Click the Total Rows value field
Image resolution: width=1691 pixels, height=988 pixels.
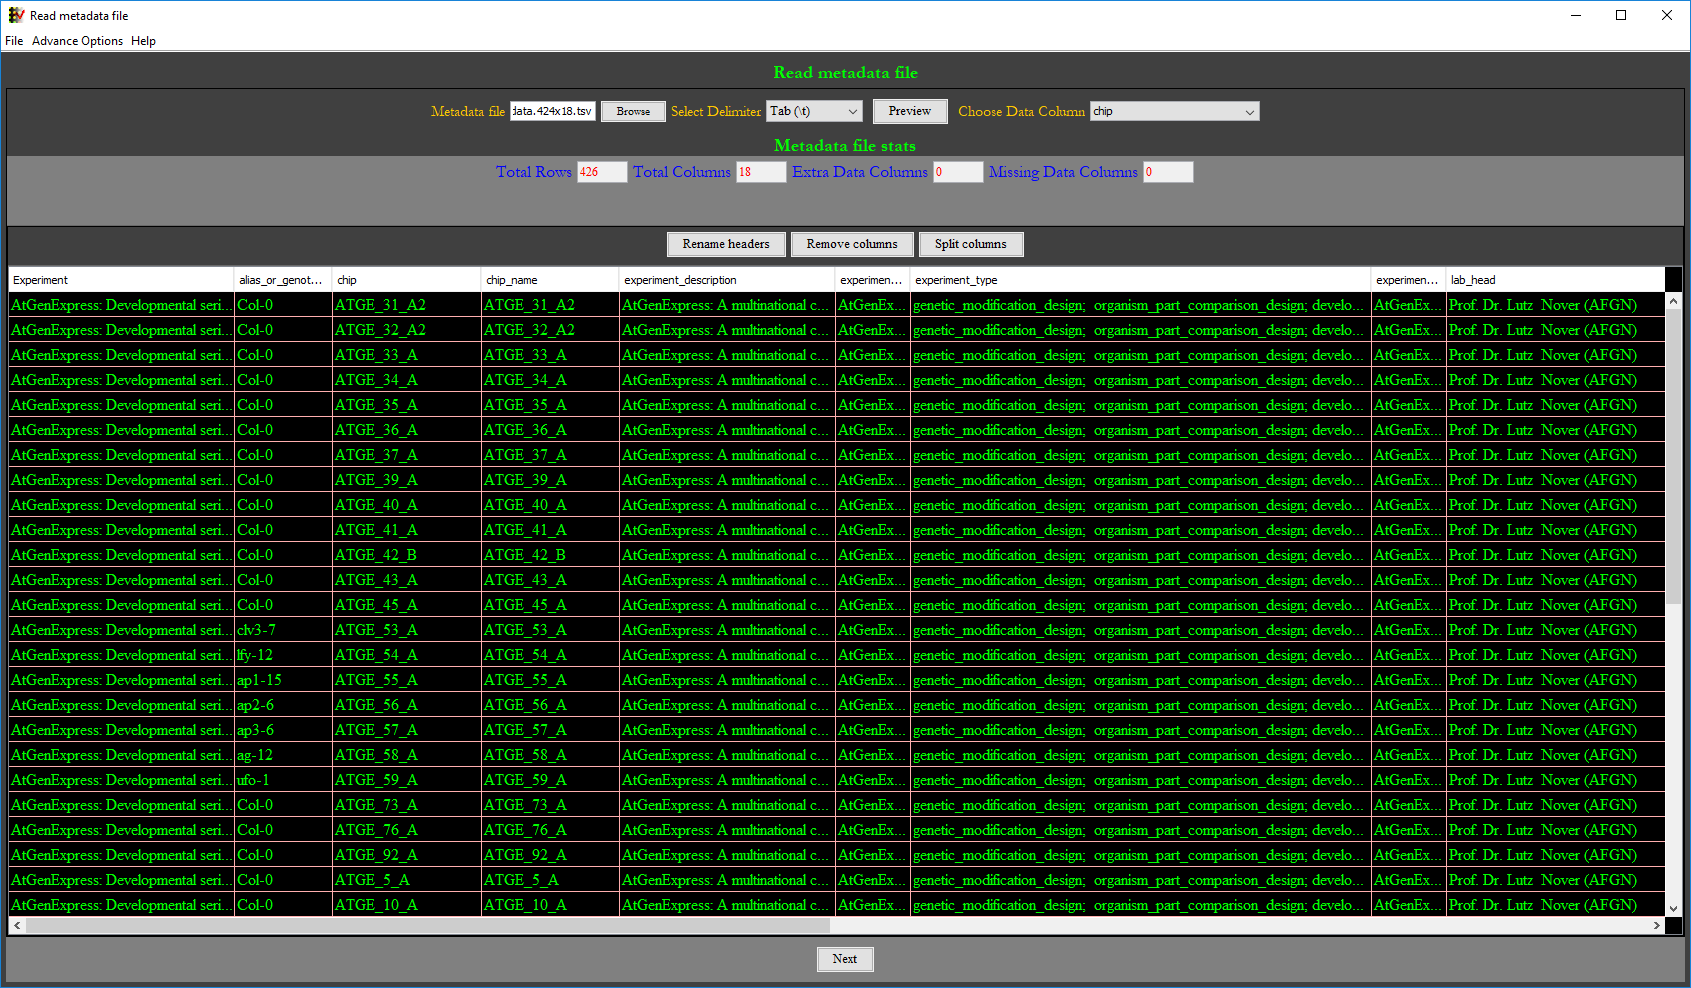point(601,172)
